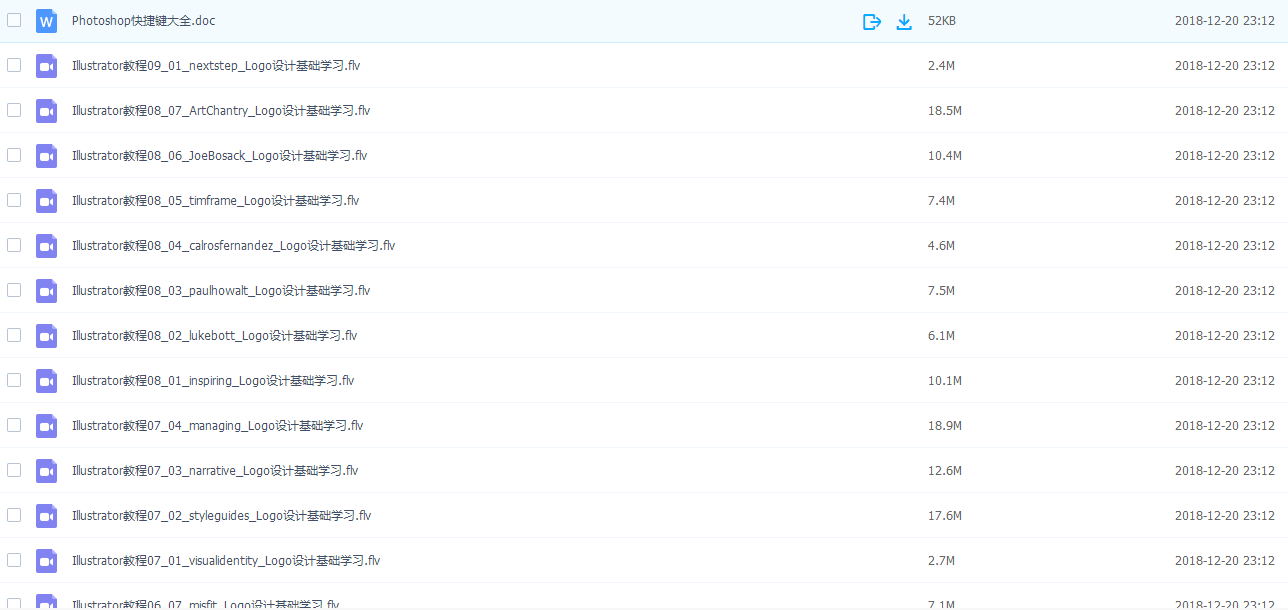Click the 6.1M size value
This screenshot has width=1288, height=610.
click(941, 336)
